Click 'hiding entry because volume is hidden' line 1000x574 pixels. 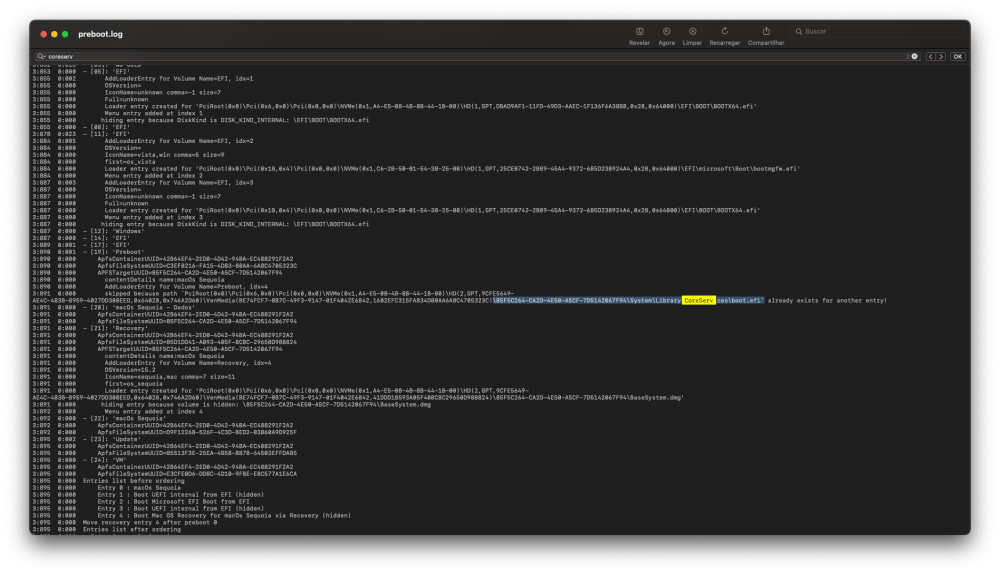click(266, 404)
